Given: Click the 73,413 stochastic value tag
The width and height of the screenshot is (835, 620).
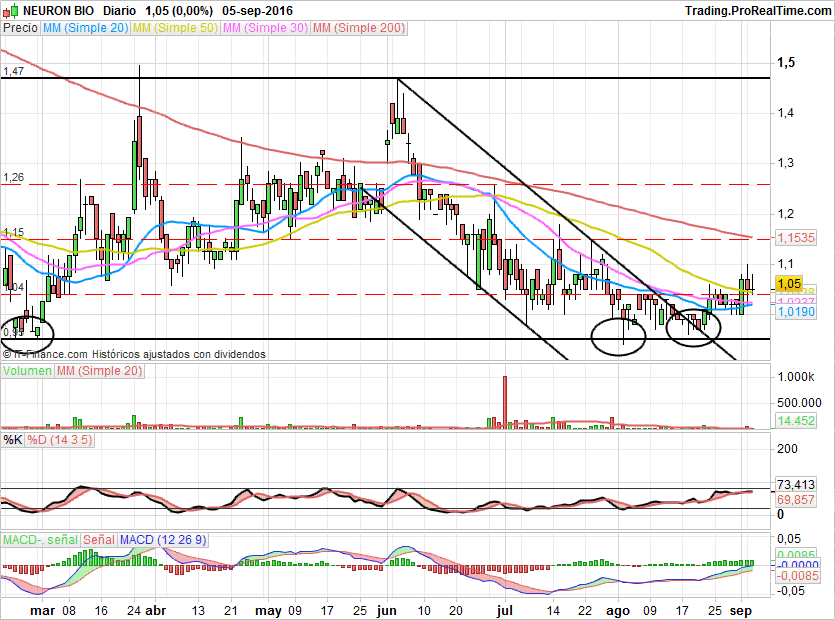Looking at the screenshot, I should tap(796, 485).
